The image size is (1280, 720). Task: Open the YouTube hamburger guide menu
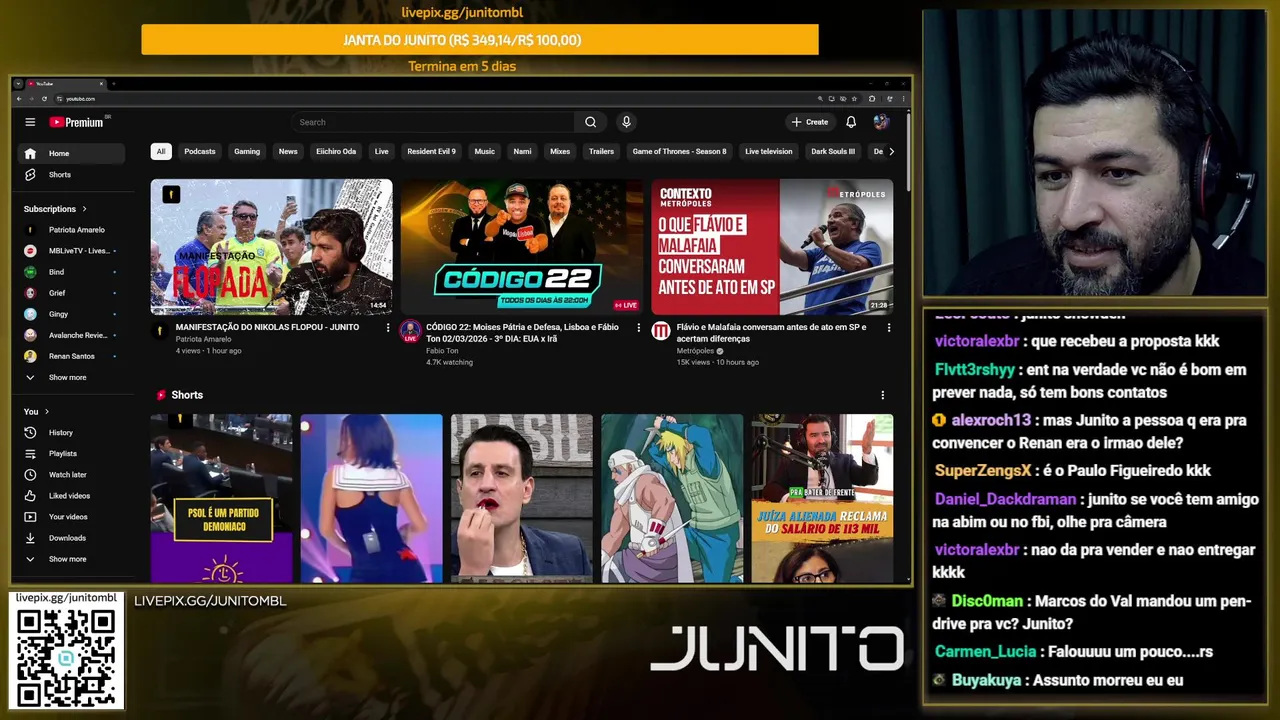click(30, 122)
